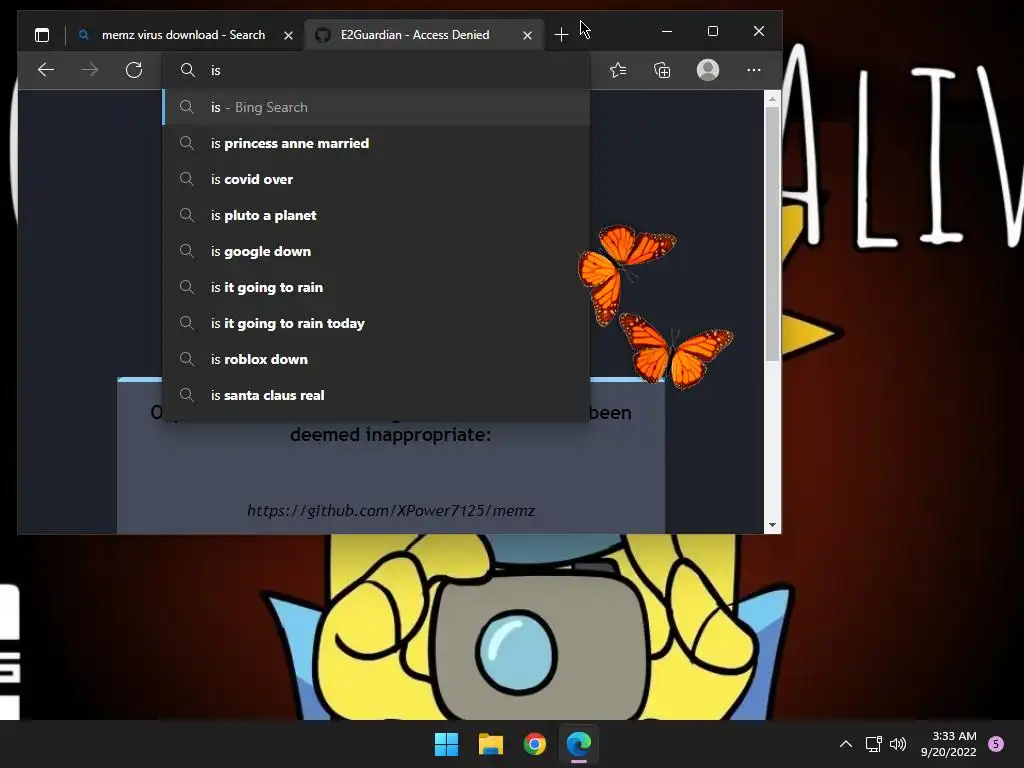Screen dimensions: 1024x768
Task: Select 'is - Bing Search' suggestion
Action: [377, 107]
